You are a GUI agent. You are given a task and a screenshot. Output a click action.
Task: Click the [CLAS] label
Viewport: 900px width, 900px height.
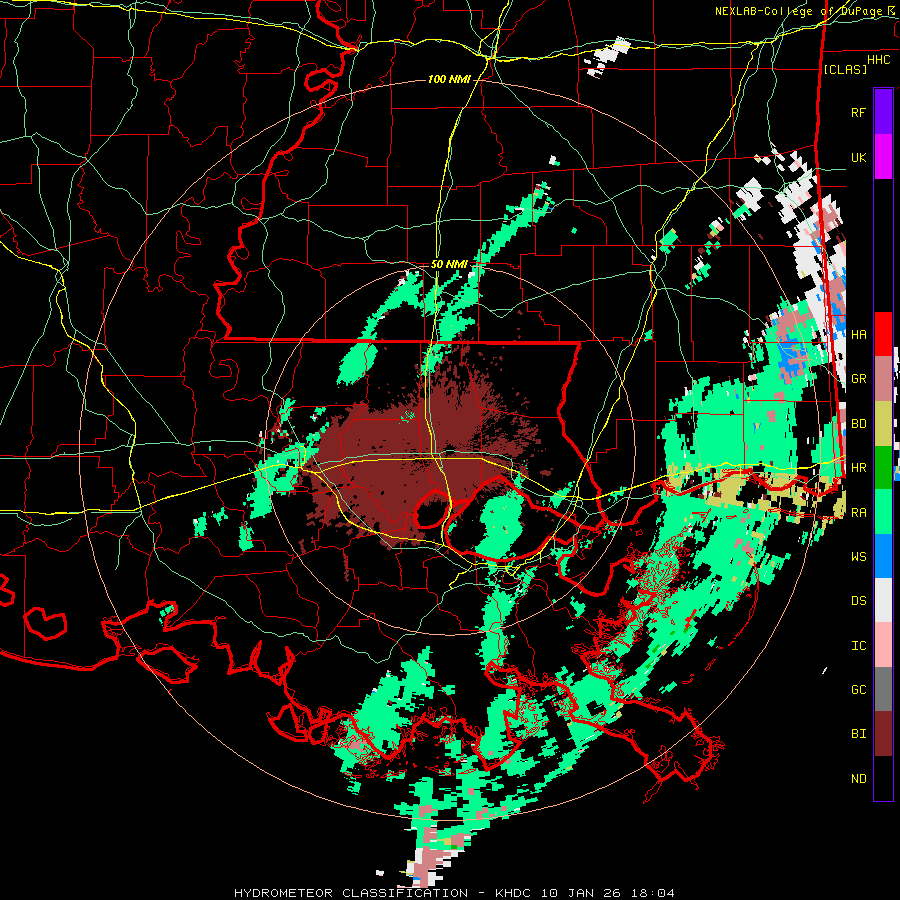click(845, 69)
